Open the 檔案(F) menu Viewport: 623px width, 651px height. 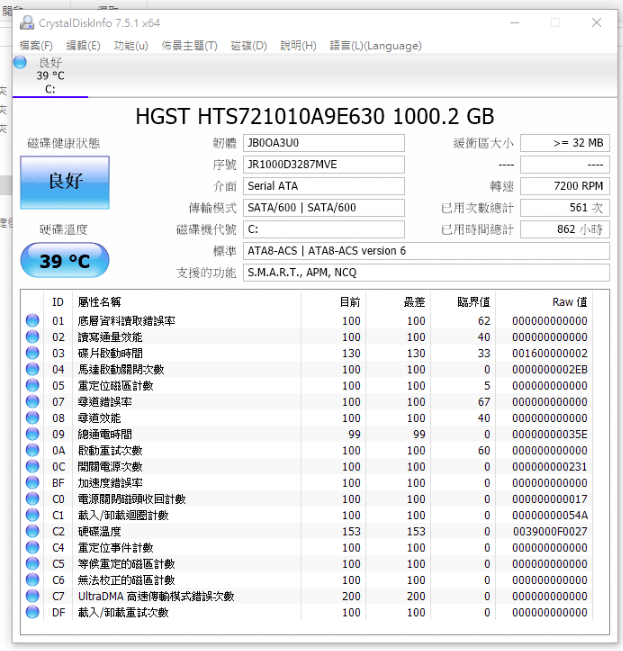click(x=36, y=45)
